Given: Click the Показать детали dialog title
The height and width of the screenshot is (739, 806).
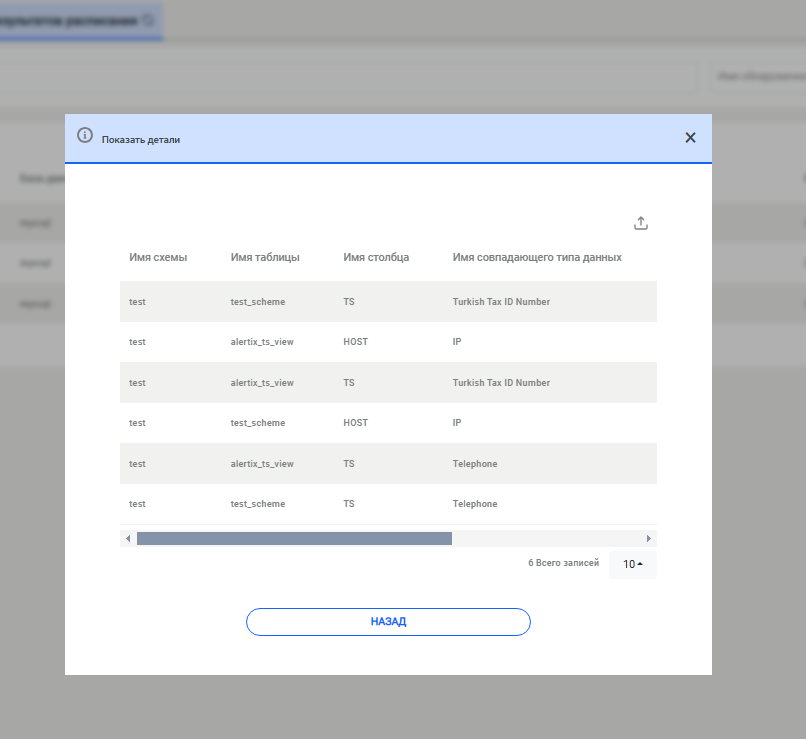Looking at the screenshot, I should 141,140.
